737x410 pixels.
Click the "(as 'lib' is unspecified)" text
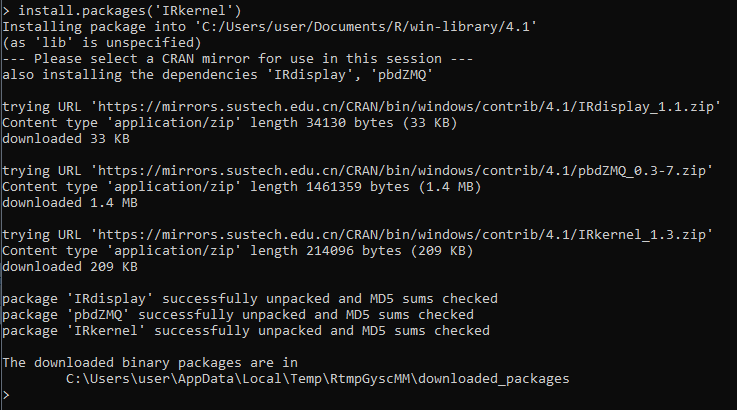pos(100,43)
